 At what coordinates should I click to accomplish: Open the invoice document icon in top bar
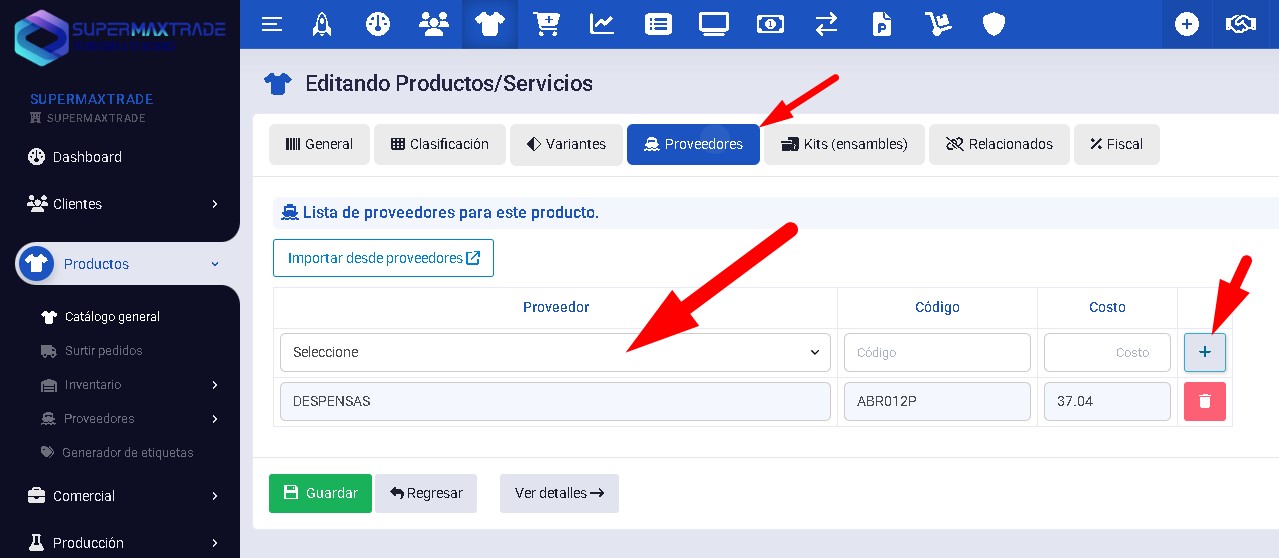[882, 24]
